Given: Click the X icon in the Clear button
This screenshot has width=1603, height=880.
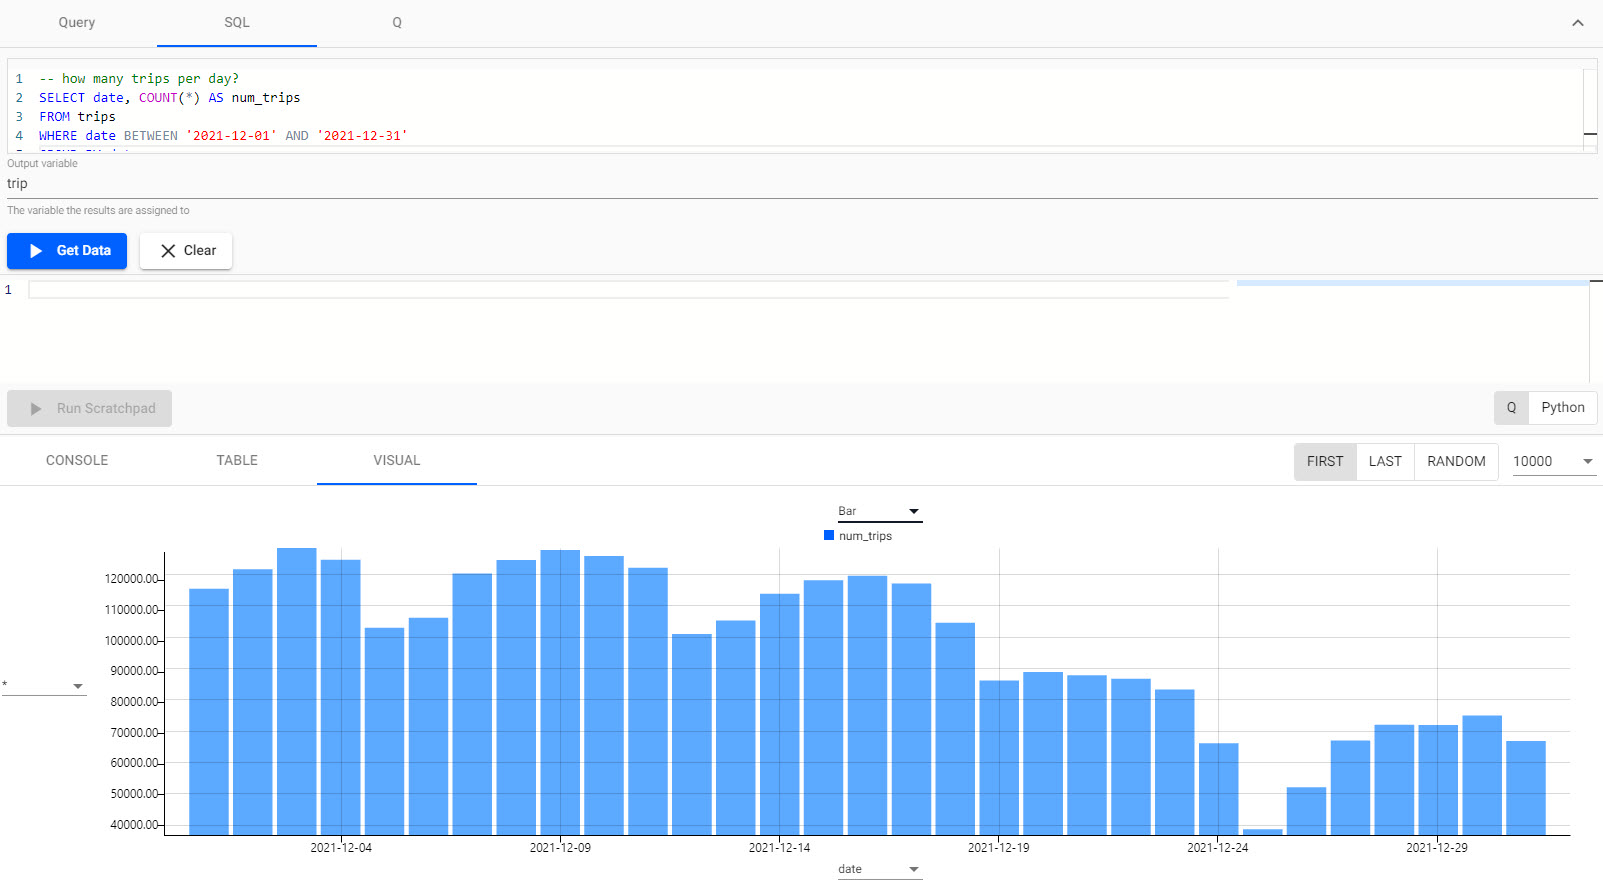Looking at the screenshot, I should point(168,251).
